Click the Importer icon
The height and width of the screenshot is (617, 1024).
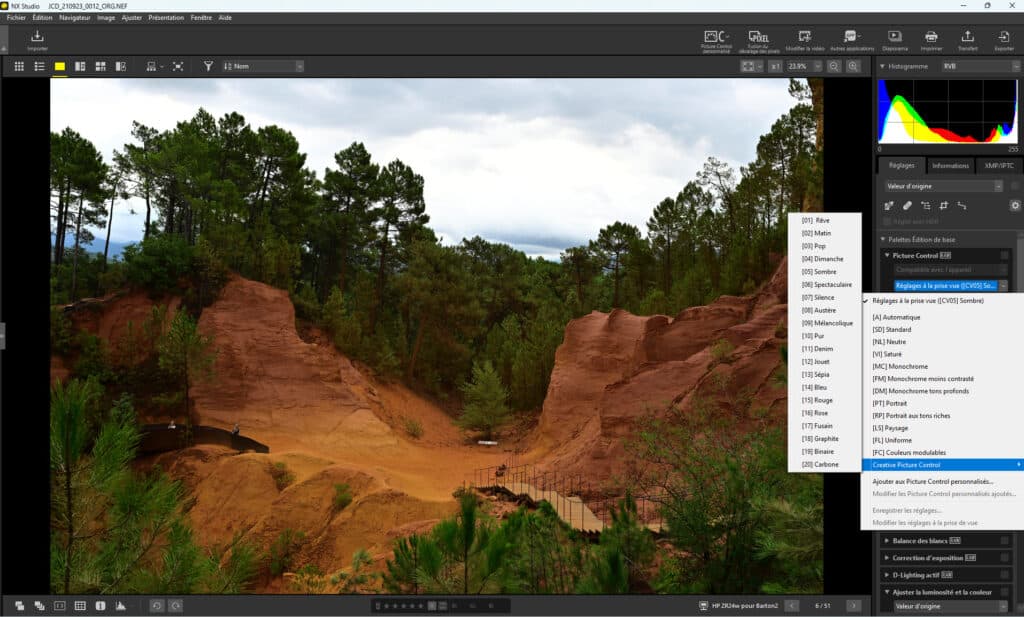[35, 37]
